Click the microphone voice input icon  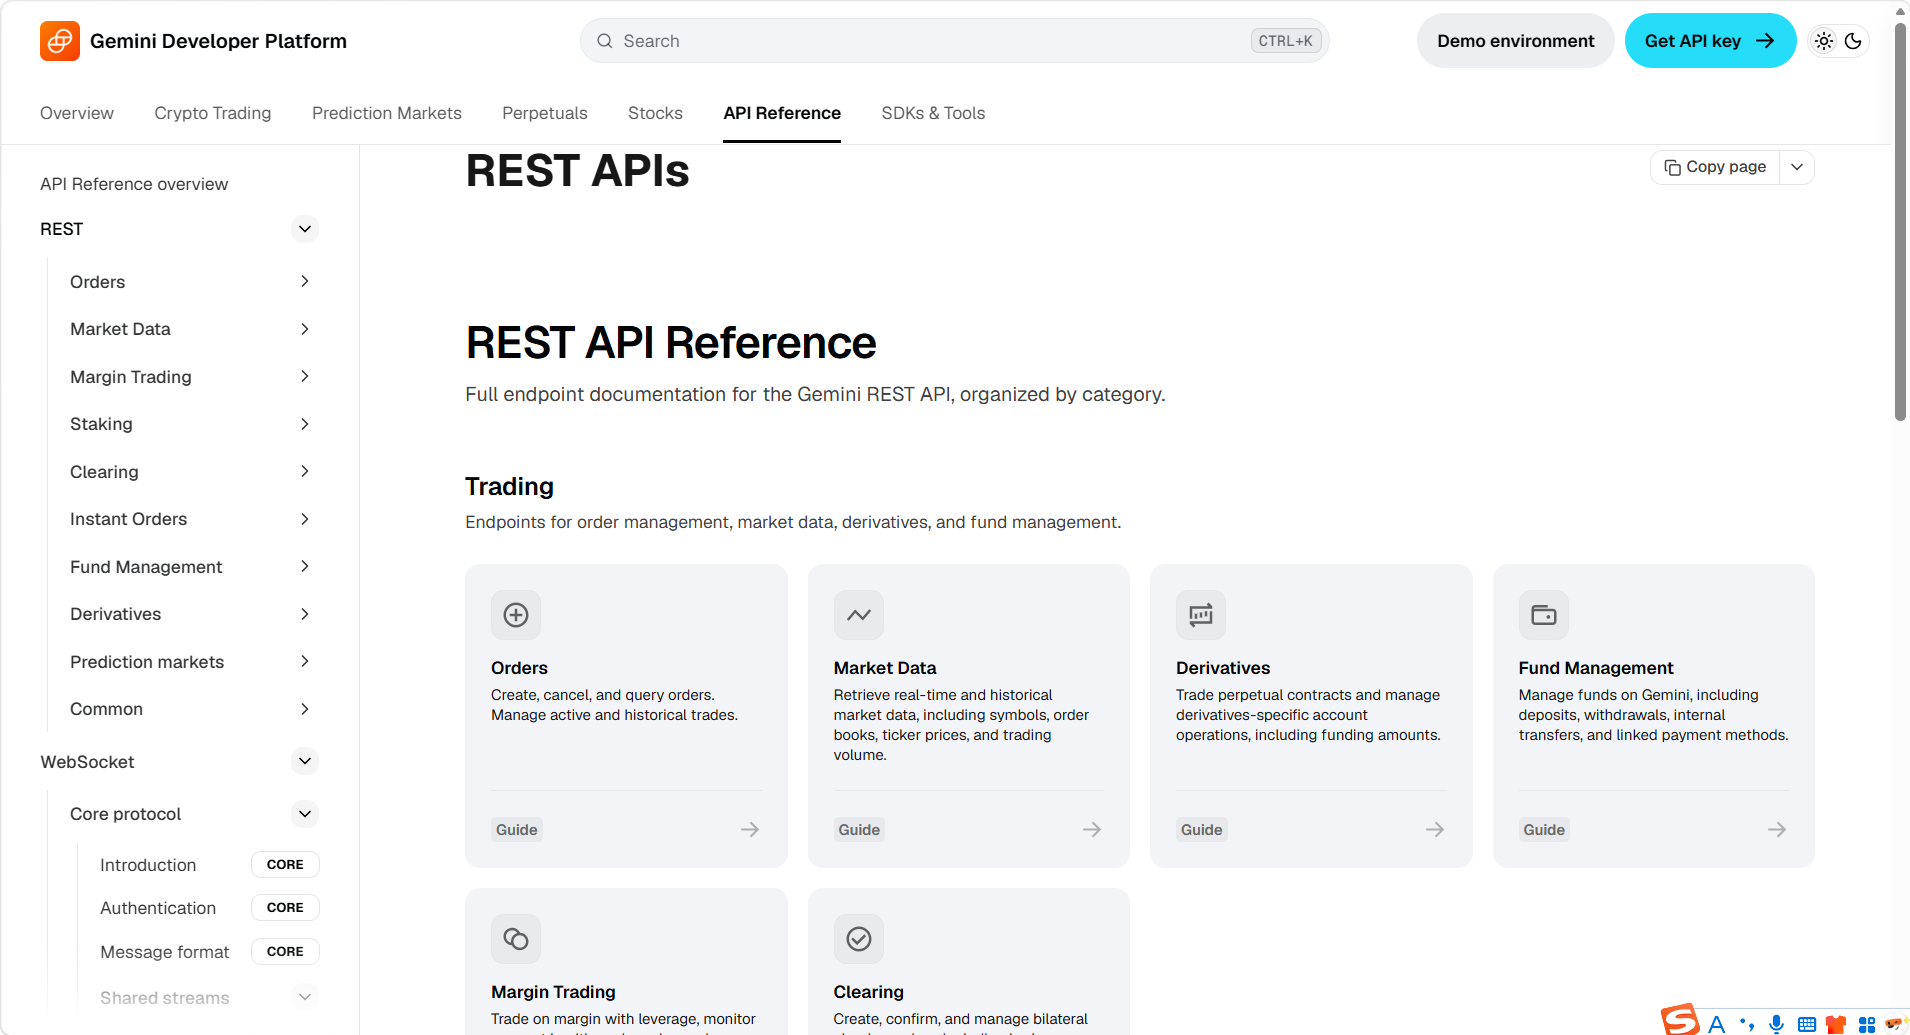click(1776, 1024)
